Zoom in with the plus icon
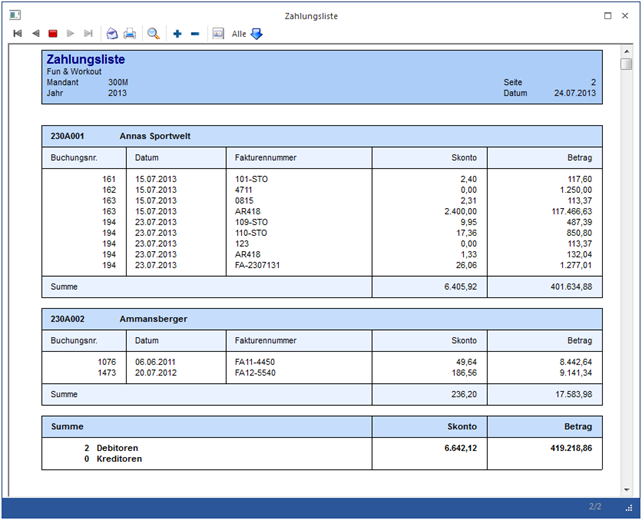Viewport: 642px width, 521px height. (177, 34)
